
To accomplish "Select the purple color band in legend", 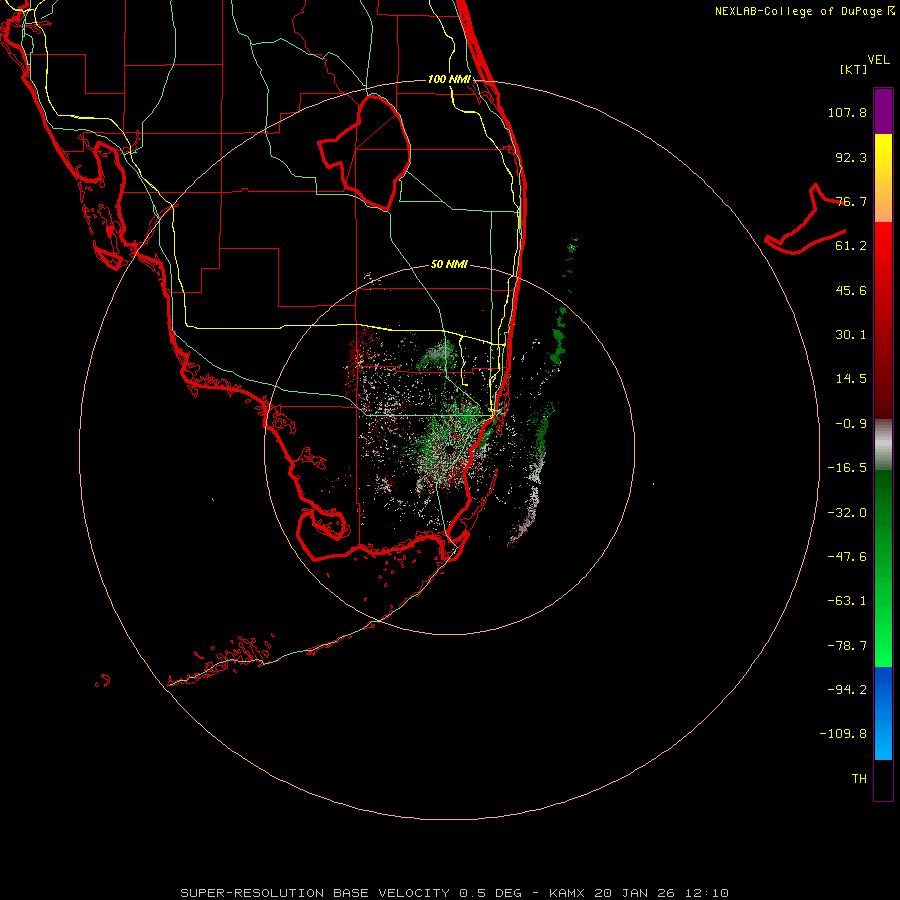I will coord(883,112).
